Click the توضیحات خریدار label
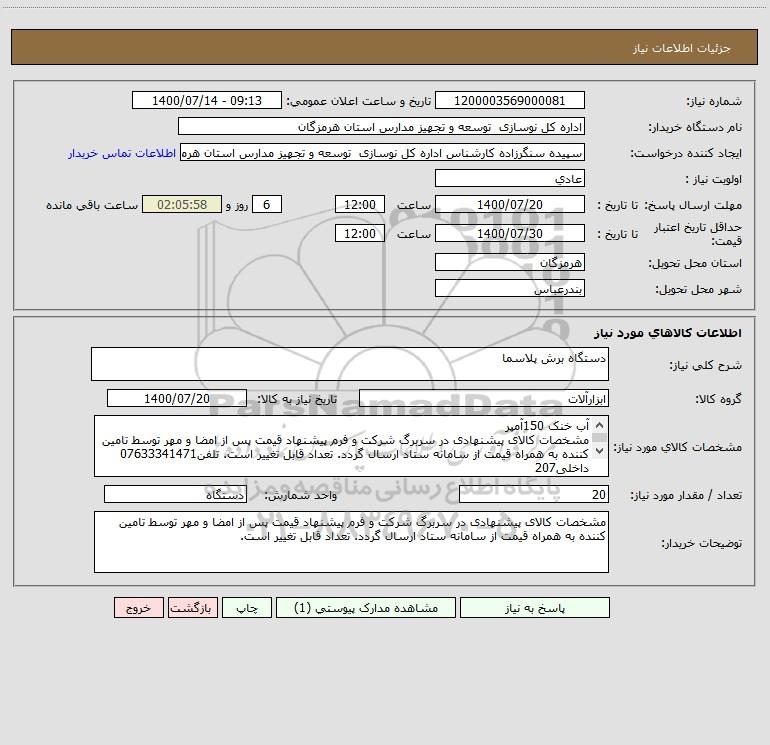The width and height of the screenshot is (770, 745). pyautogui.click(x=701, y=543)
